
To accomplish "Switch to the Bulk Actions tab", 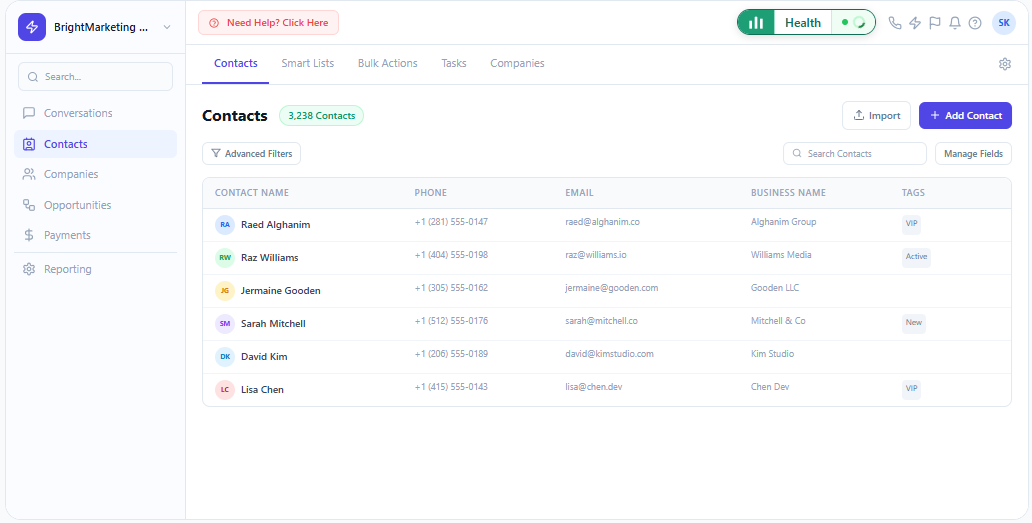I will (388, 64).
